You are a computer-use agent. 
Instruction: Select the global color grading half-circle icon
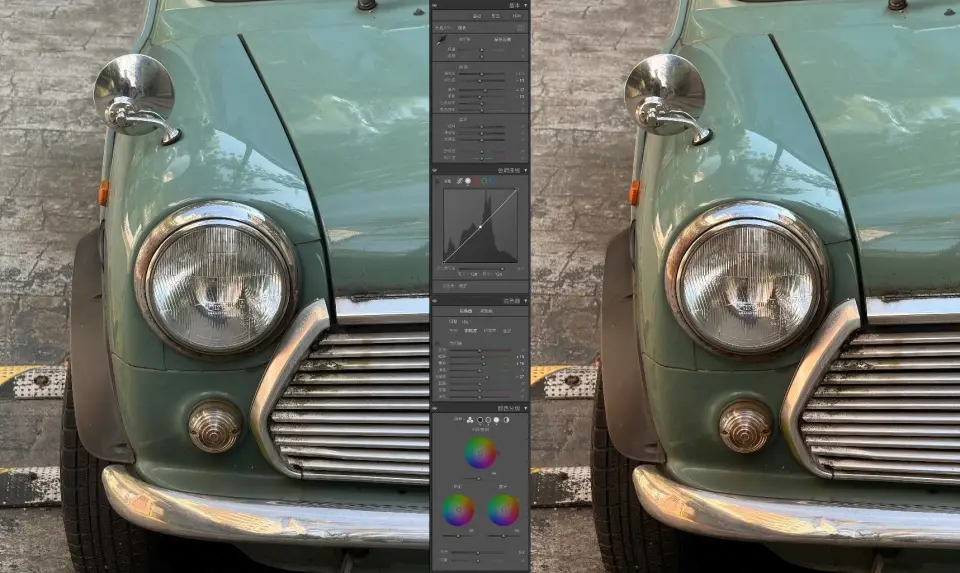(x=508, y=420)
